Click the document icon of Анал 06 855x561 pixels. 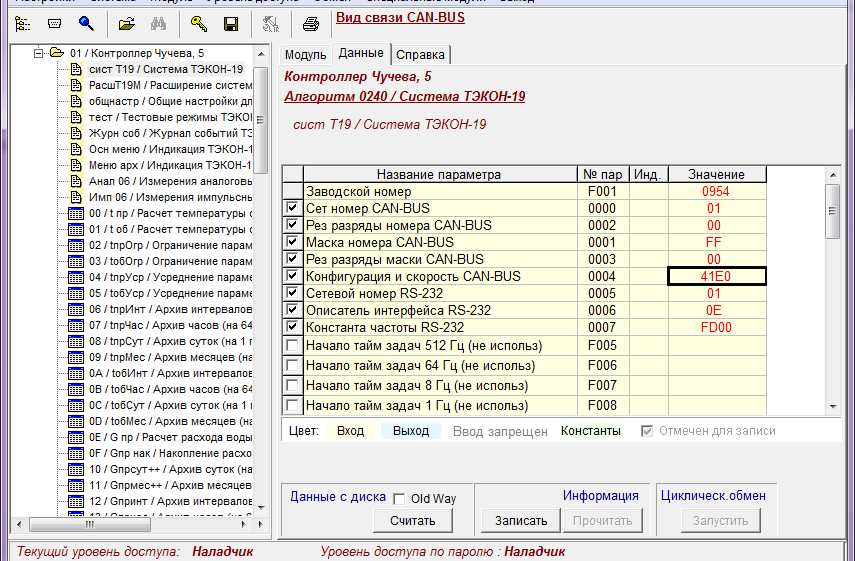click(76, 181)
